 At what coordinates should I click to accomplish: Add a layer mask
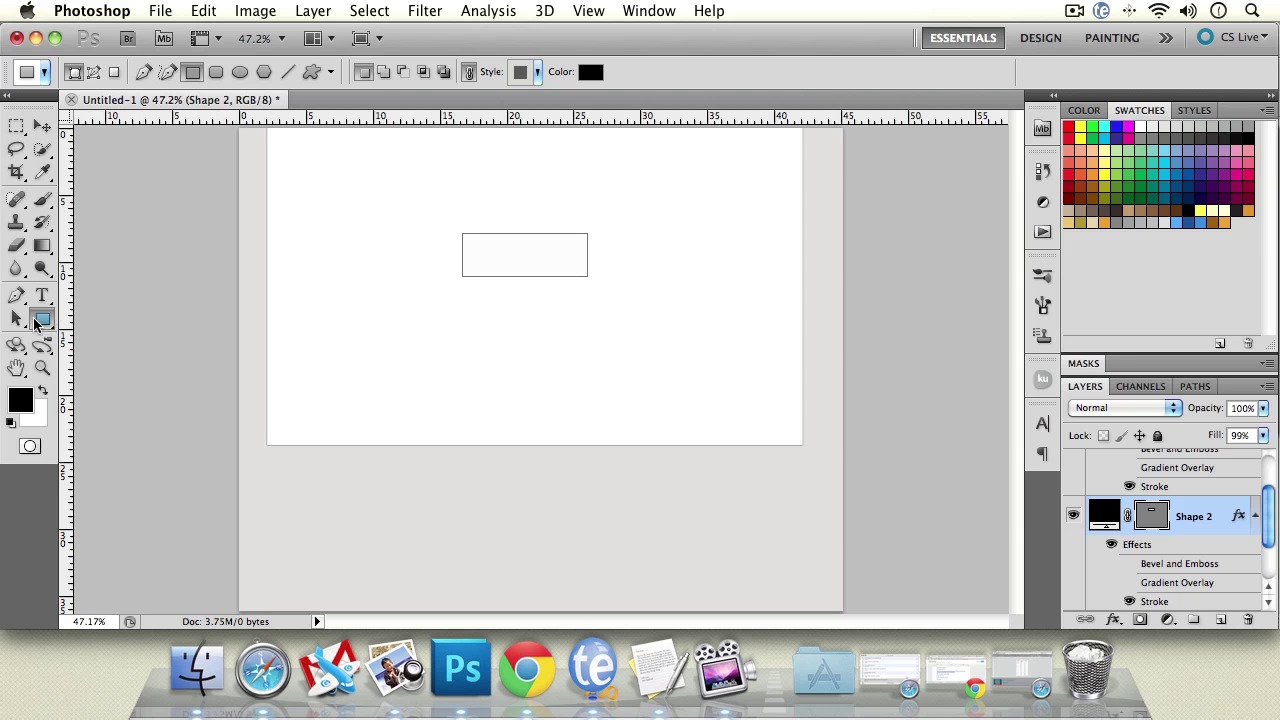1140,620
